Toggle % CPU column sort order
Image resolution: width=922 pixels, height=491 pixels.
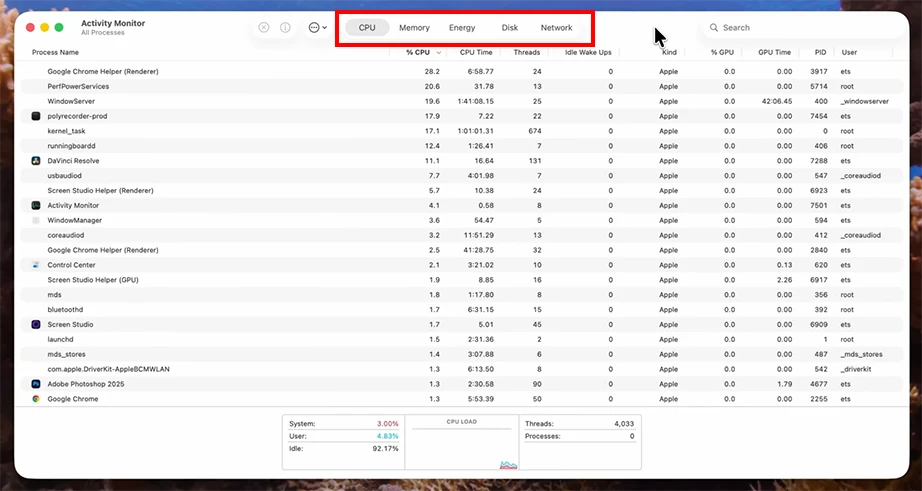pyautogui.click(x=417, y=52)
